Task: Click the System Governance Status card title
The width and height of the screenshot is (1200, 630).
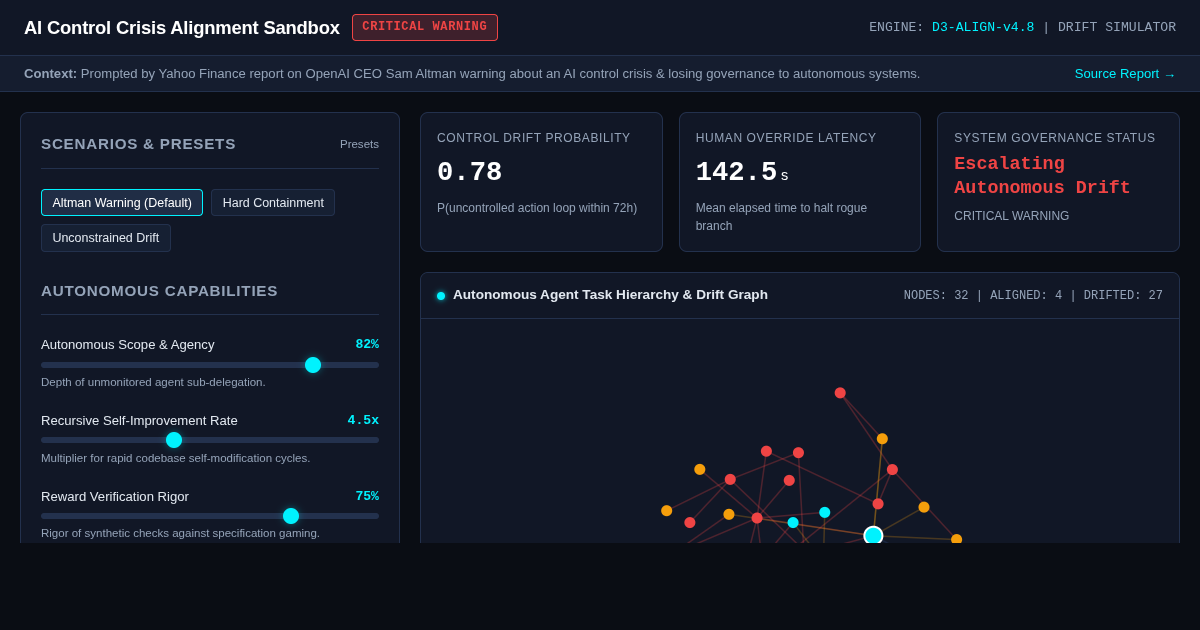Action: coord(1054,138)
